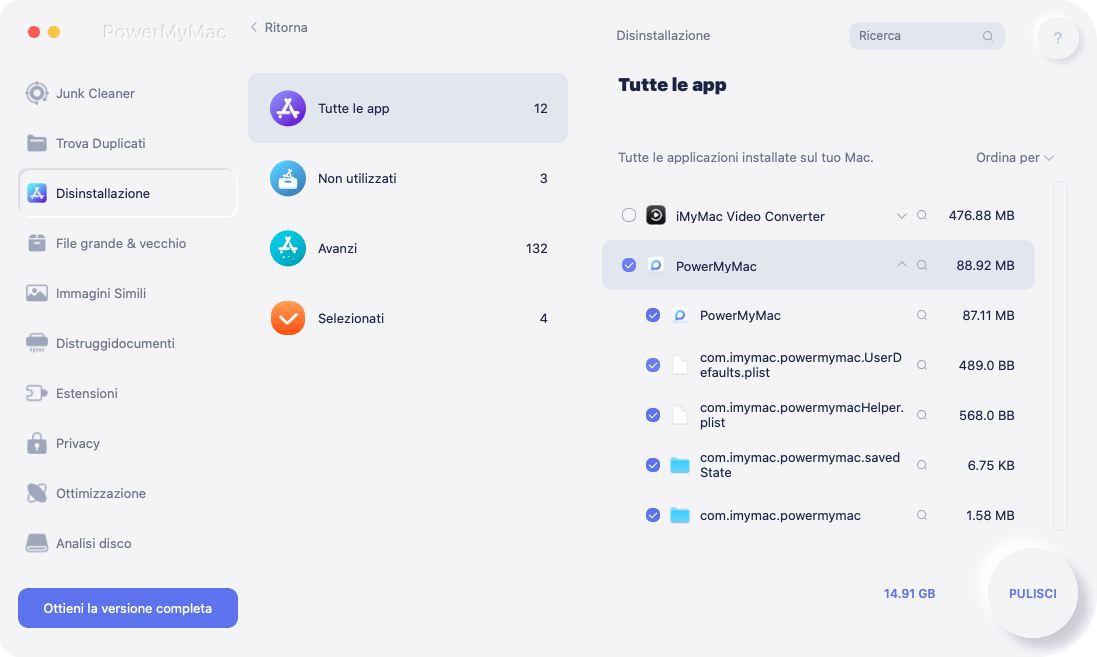Show the Non utilizzati category
The height and width of the screenshot is (657, 1097).
point(408,178)
